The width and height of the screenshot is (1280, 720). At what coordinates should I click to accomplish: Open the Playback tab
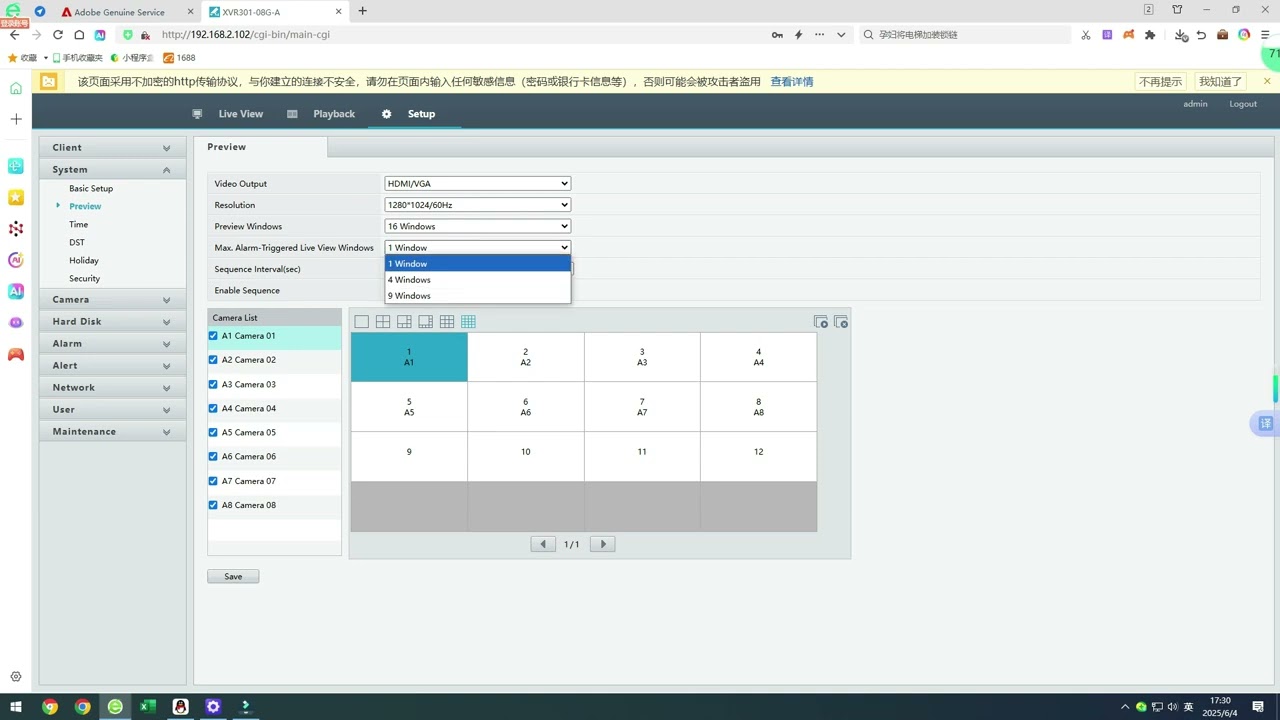click(333, 114)
